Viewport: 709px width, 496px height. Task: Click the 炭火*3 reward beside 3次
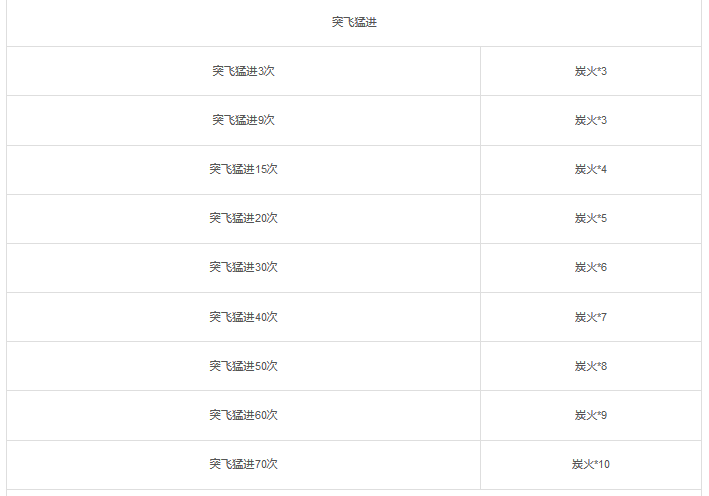click(x=591, y=71)
